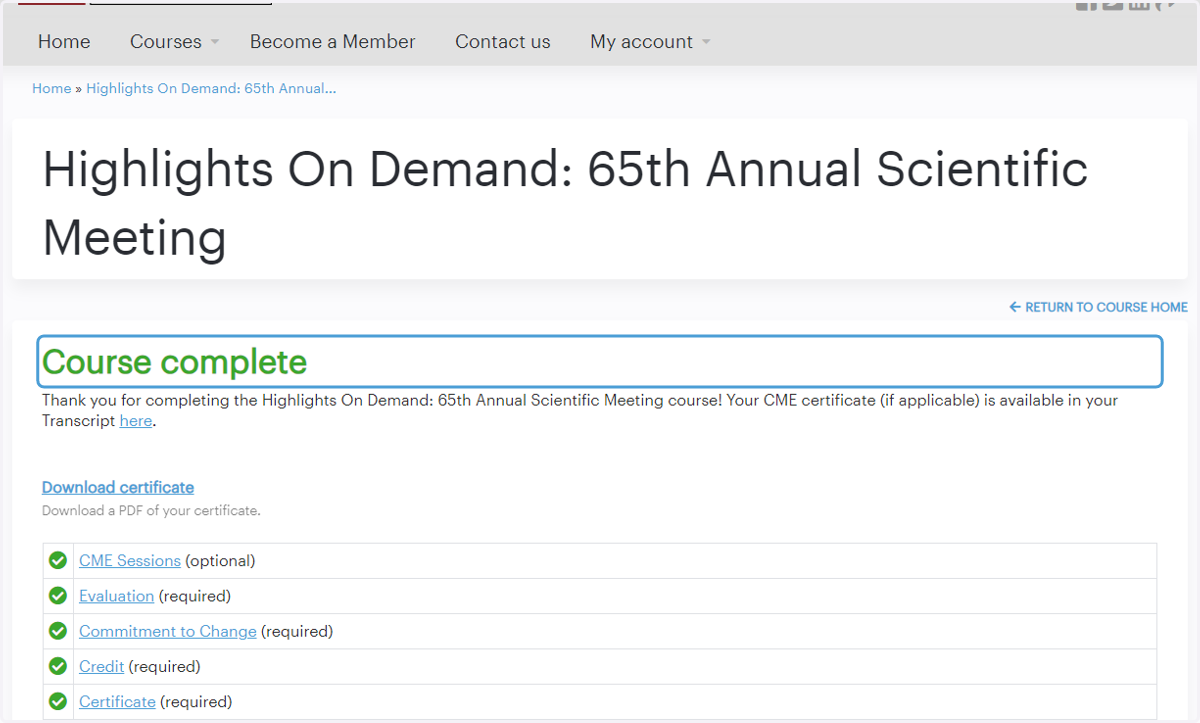This screenshot has height=723, width=1200.
Task: Click green checkmark beside Certificate
Action: pyautogui.click(x=58, y=701)
